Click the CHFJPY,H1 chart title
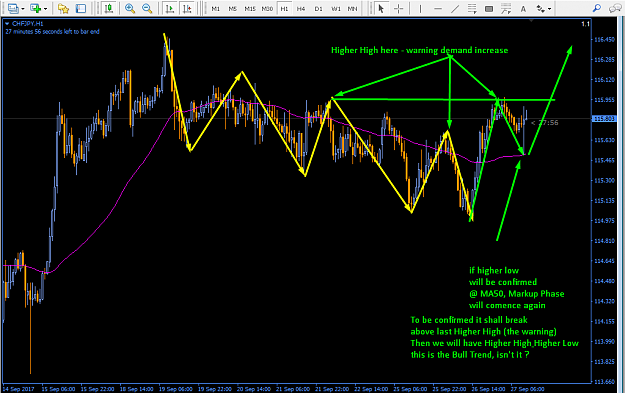Screen dimensions: 625x393 tap(28, 24)
